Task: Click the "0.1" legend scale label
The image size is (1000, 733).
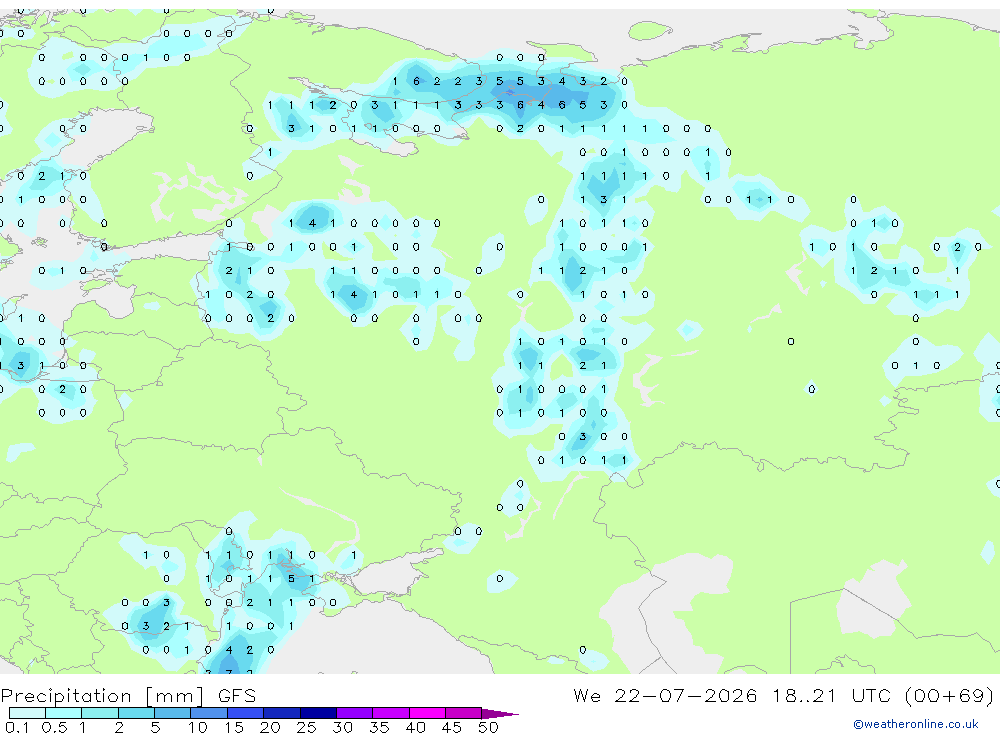Action: point(17,727)
